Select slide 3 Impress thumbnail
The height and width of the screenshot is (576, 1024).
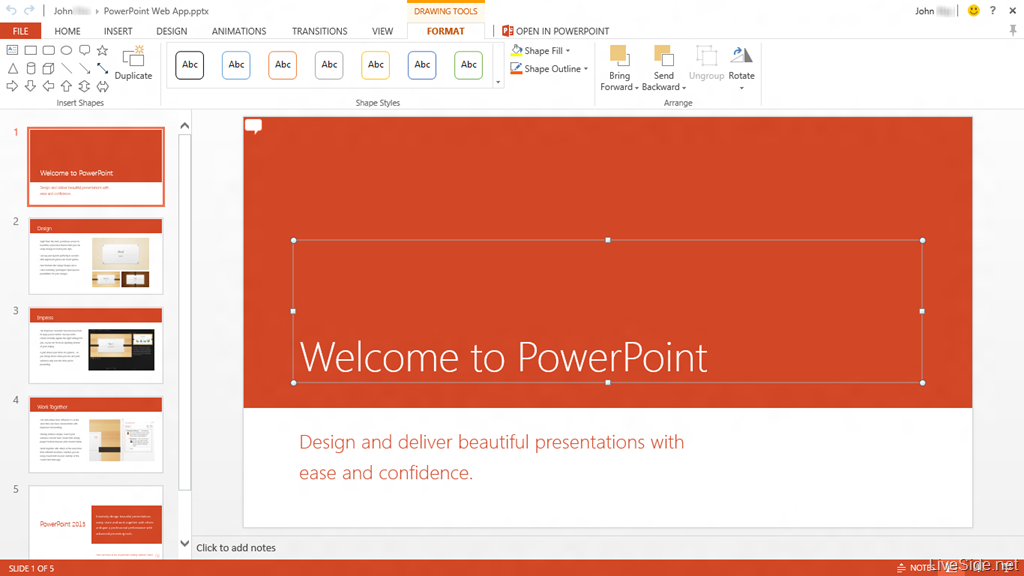[x=96, y=345]
